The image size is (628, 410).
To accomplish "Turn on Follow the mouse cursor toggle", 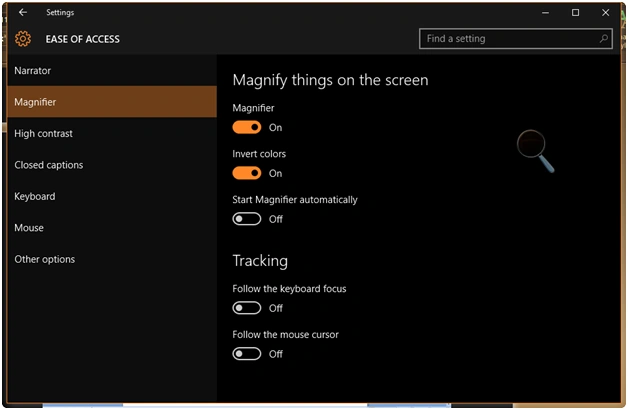I will click(x=247, y=354).
